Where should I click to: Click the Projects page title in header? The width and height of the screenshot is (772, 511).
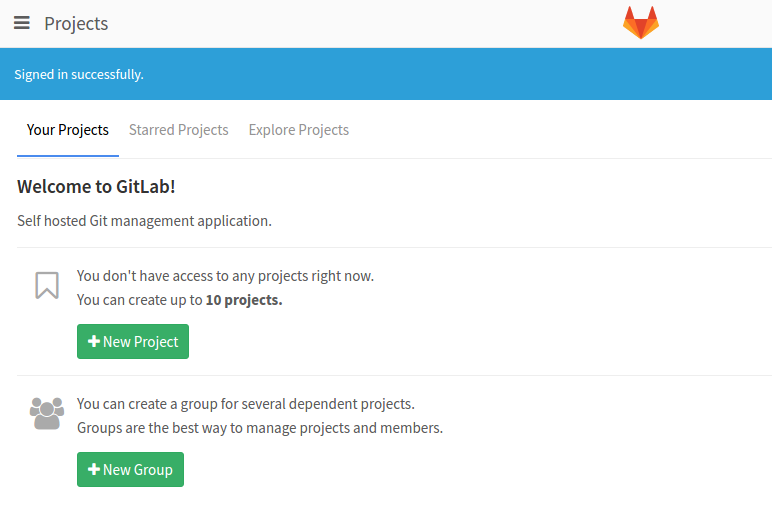(x=76, y=24)
